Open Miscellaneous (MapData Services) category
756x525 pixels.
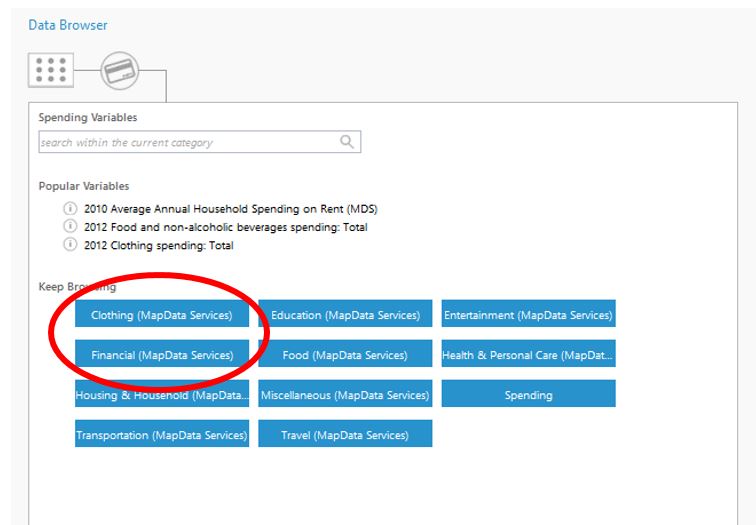click(x=345, y=393)
